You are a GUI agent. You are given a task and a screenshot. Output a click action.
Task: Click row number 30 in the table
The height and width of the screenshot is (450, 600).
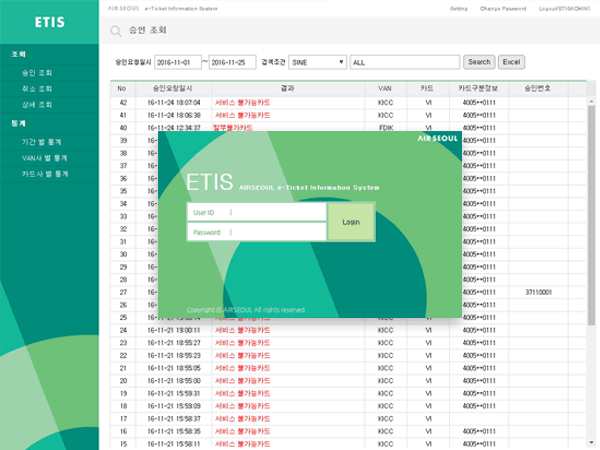tap(123, 254)
